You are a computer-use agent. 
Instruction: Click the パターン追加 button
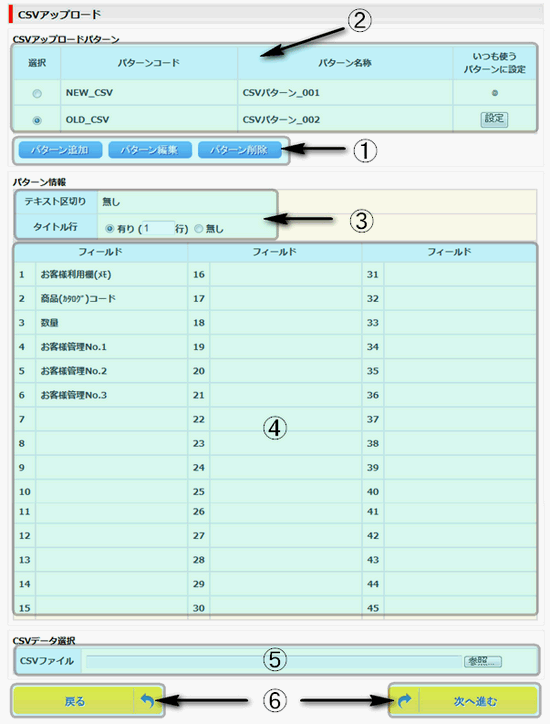[x=60, y=150]
